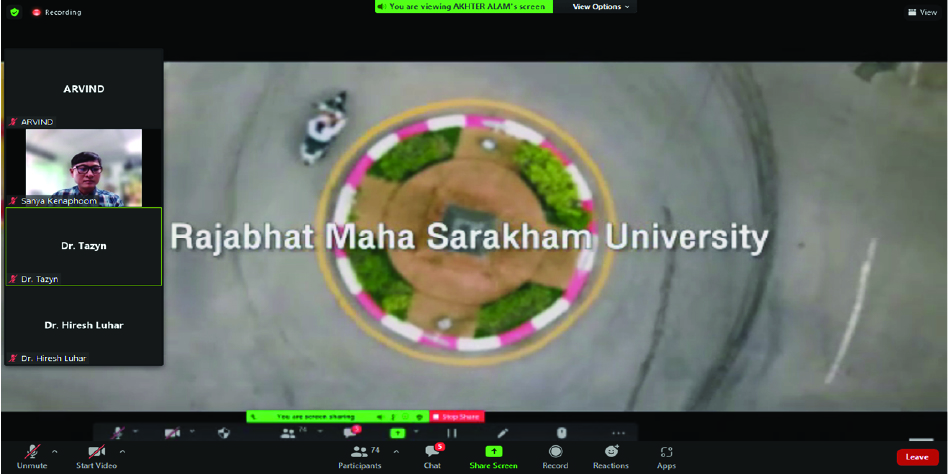
Task: Click the green encryption shield icon
Action: click(x=15, y=12)
